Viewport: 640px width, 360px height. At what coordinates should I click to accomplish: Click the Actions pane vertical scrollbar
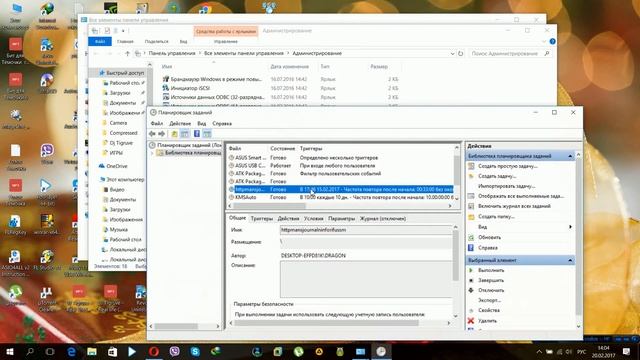click(578, 240)
